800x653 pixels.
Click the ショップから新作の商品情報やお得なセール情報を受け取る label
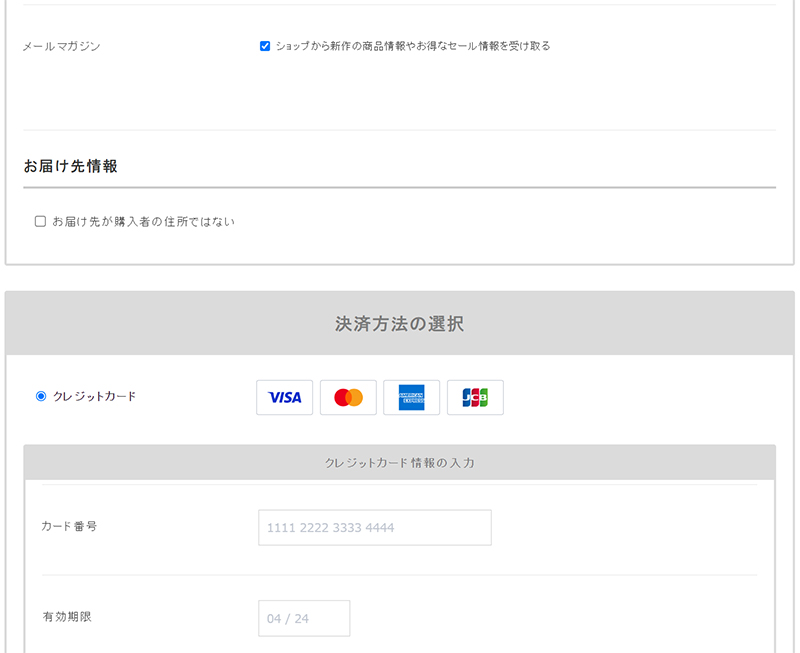point(413,46)
